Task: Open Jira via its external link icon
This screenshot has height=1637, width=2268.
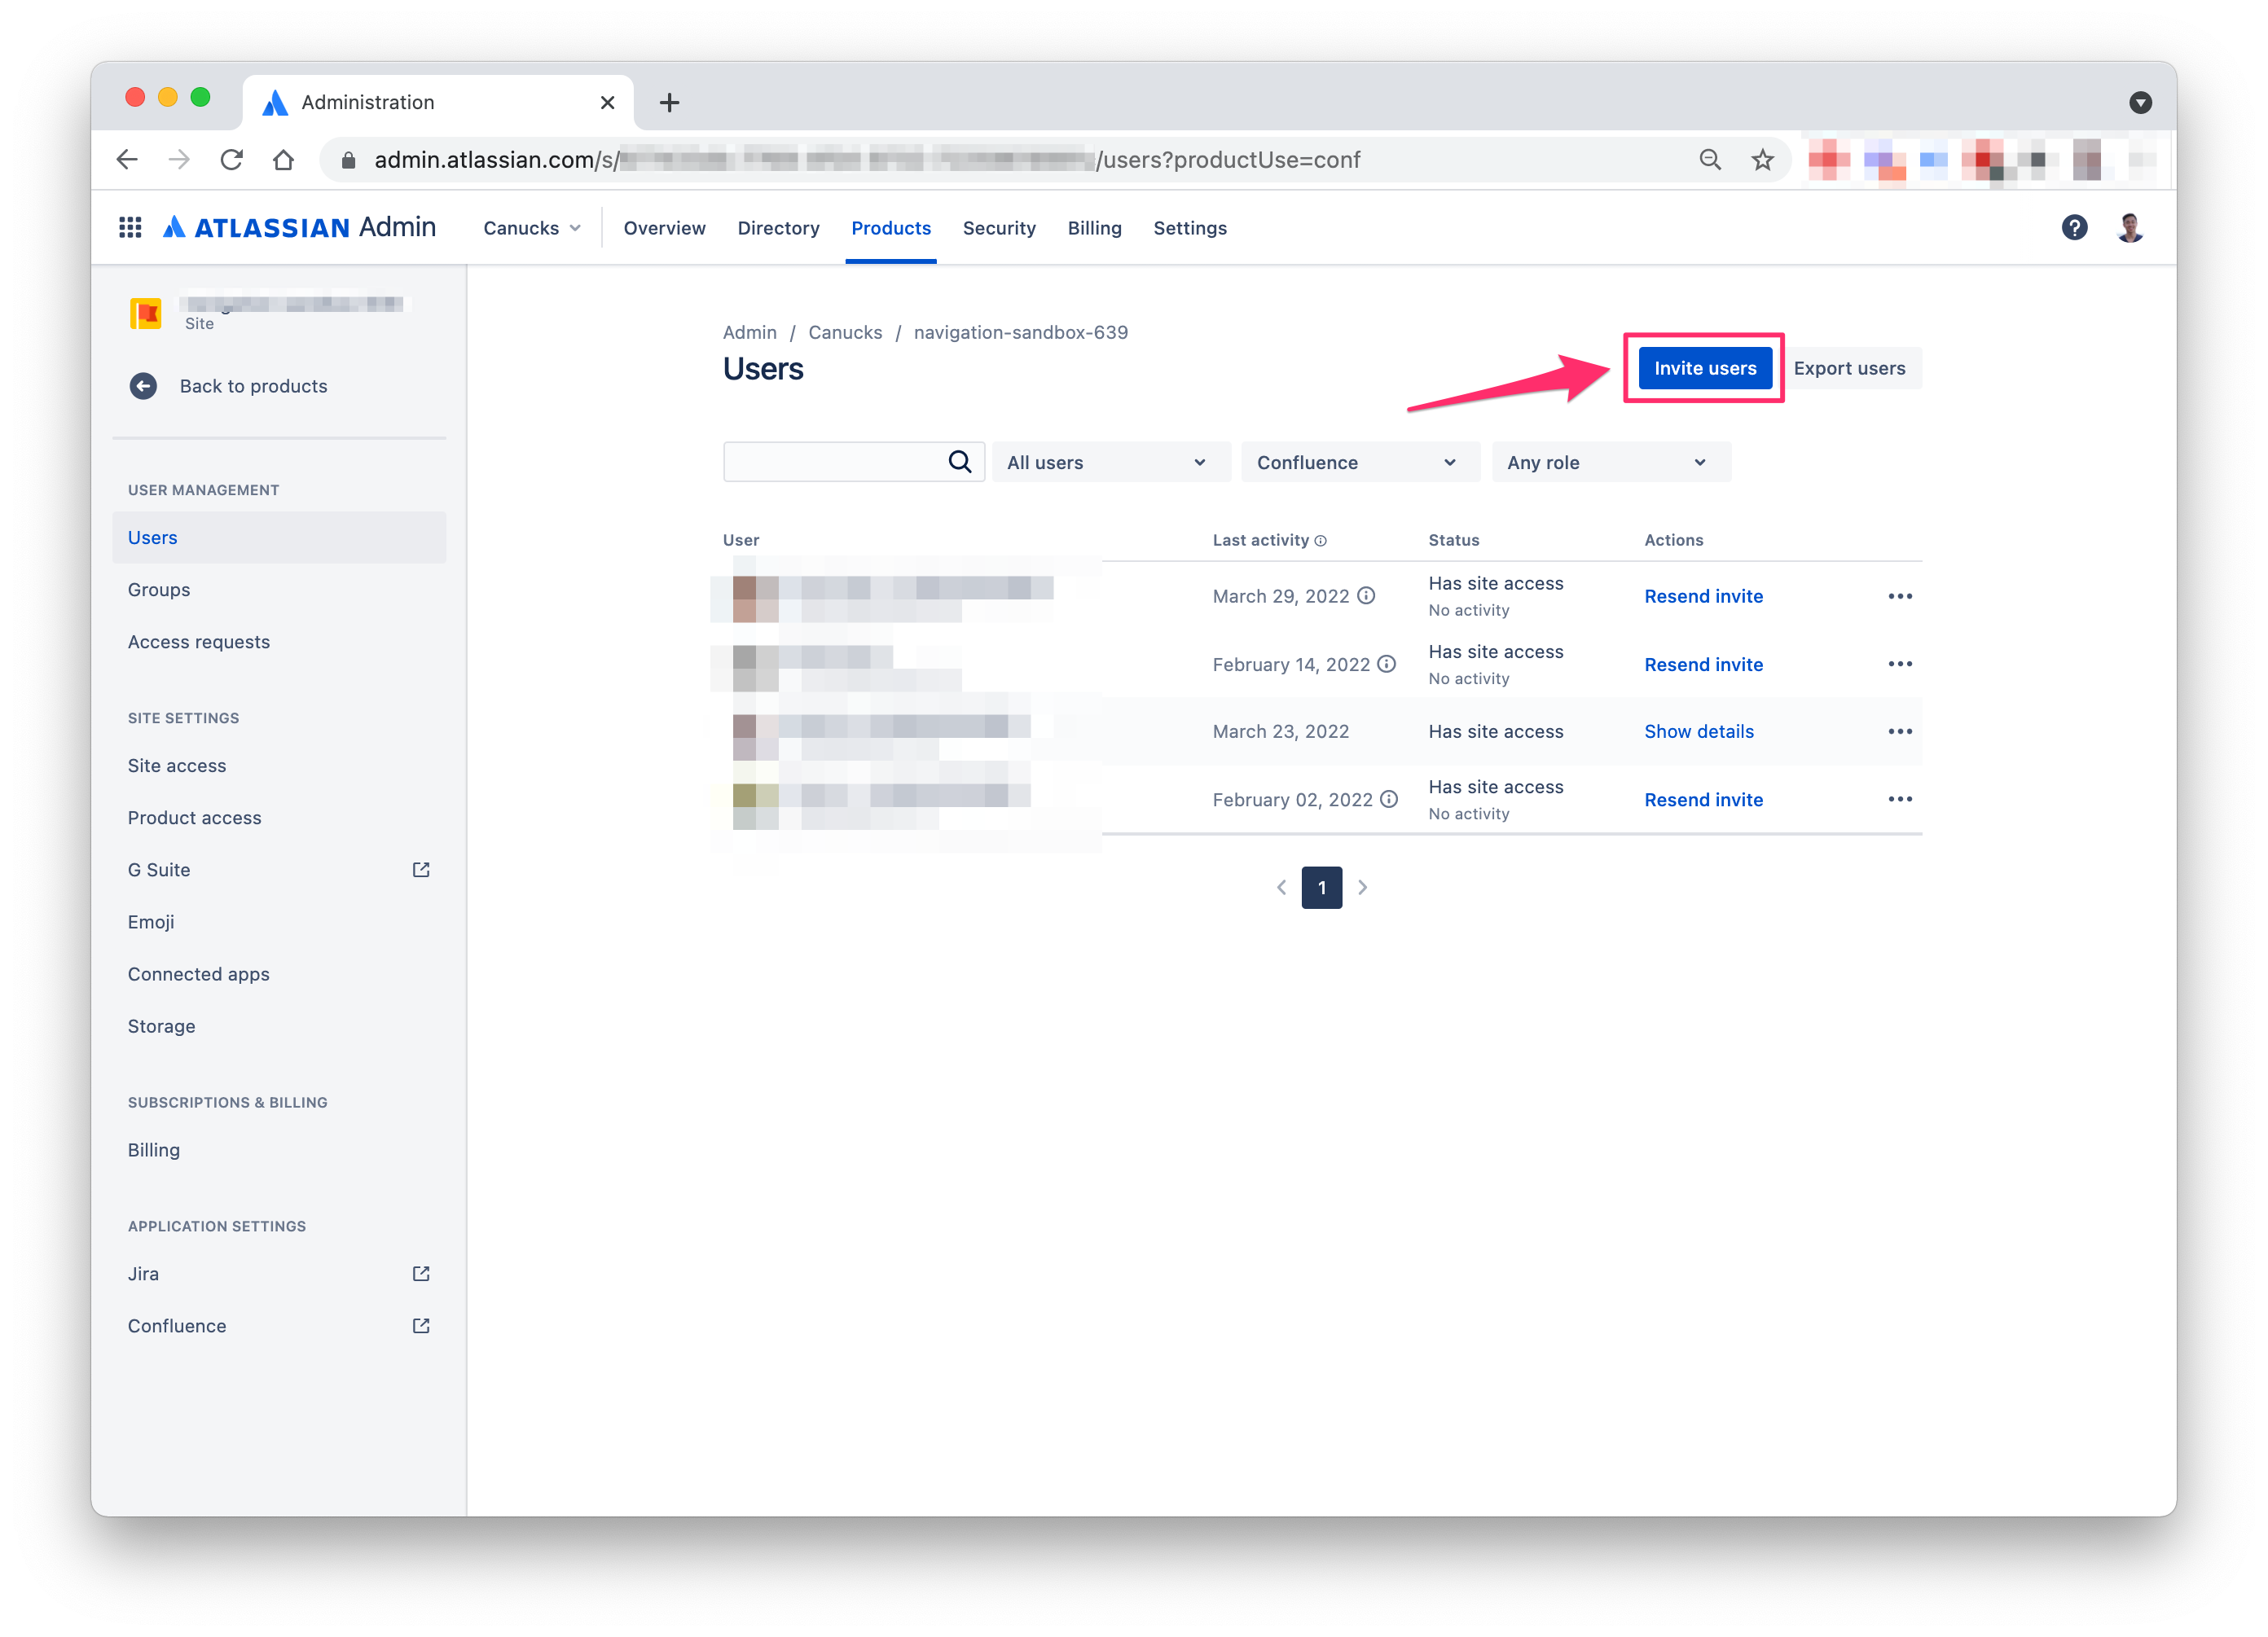Action: (420, 1273)
